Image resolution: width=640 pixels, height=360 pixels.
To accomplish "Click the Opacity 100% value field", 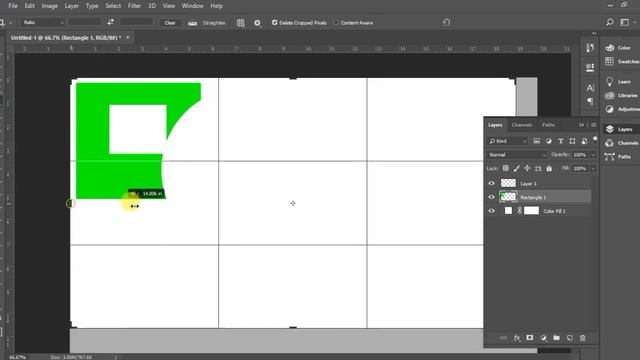I will tap(580, 155).
